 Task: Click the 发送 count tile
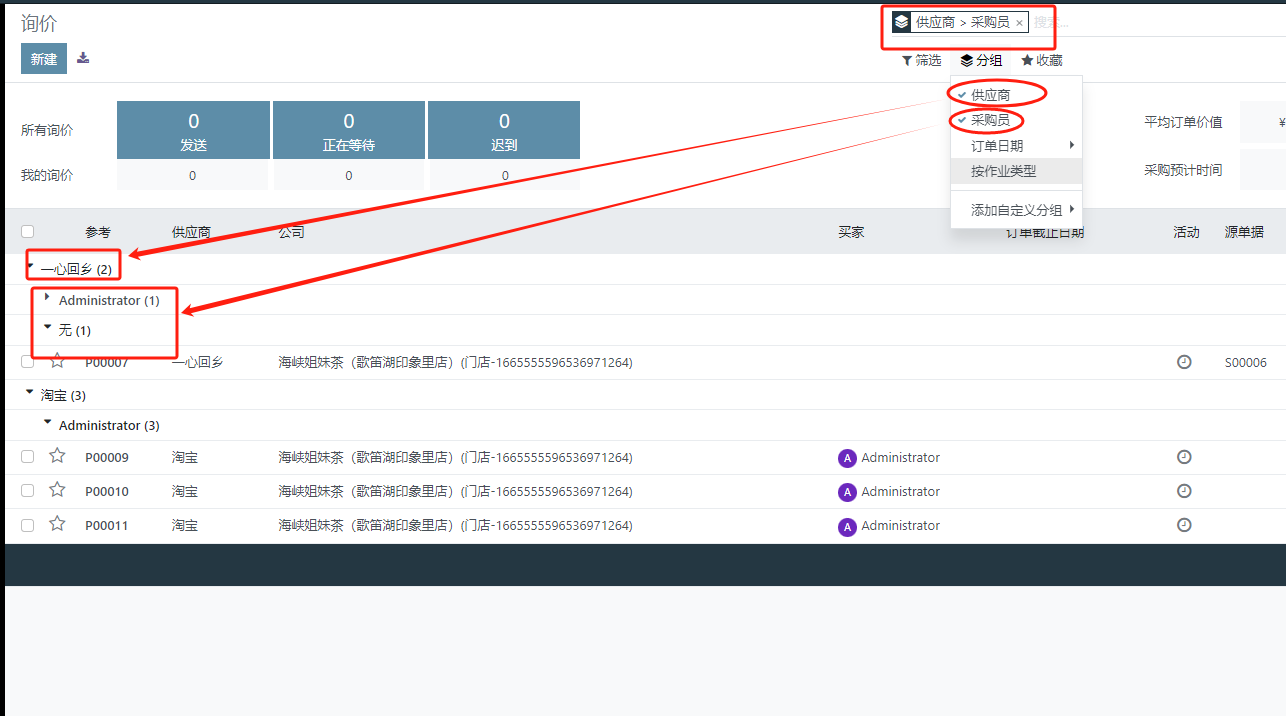coord(193,130)
